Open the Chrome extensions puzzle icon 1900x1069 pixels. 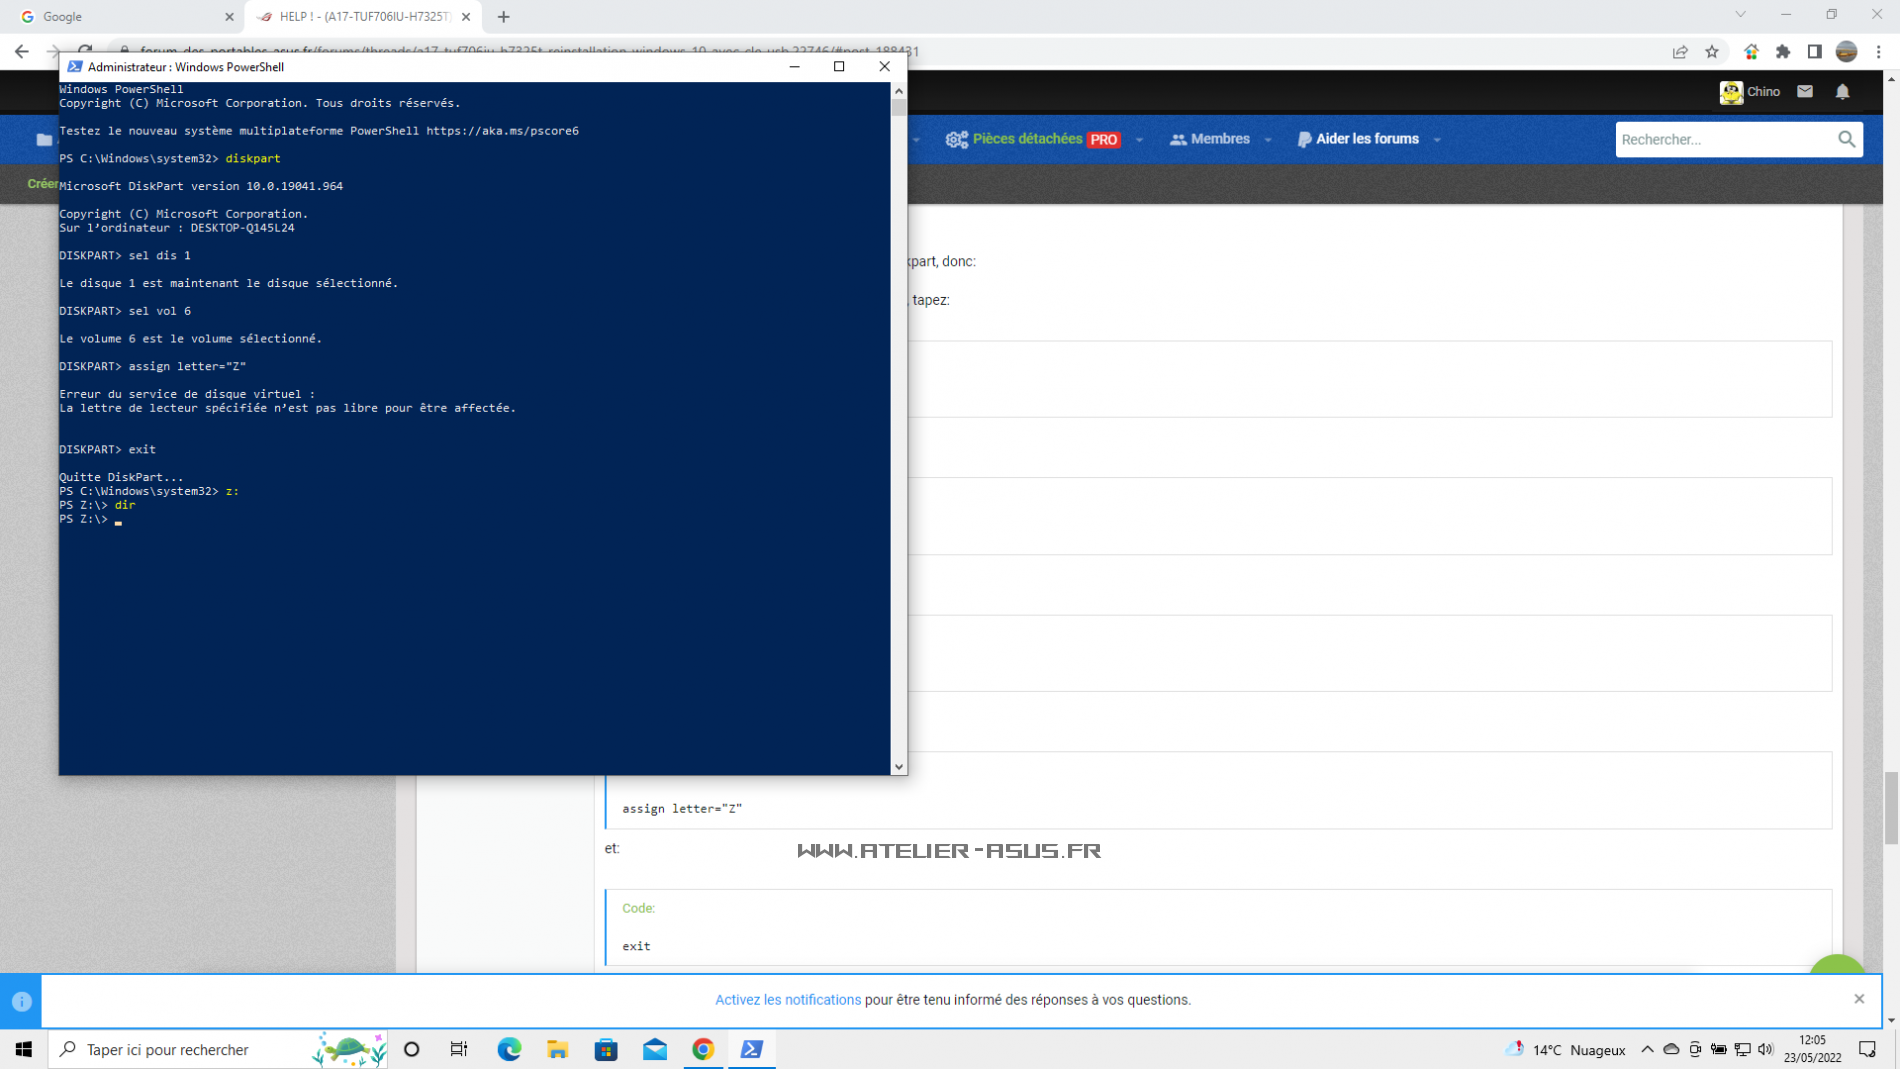[x=1783, y=52]
